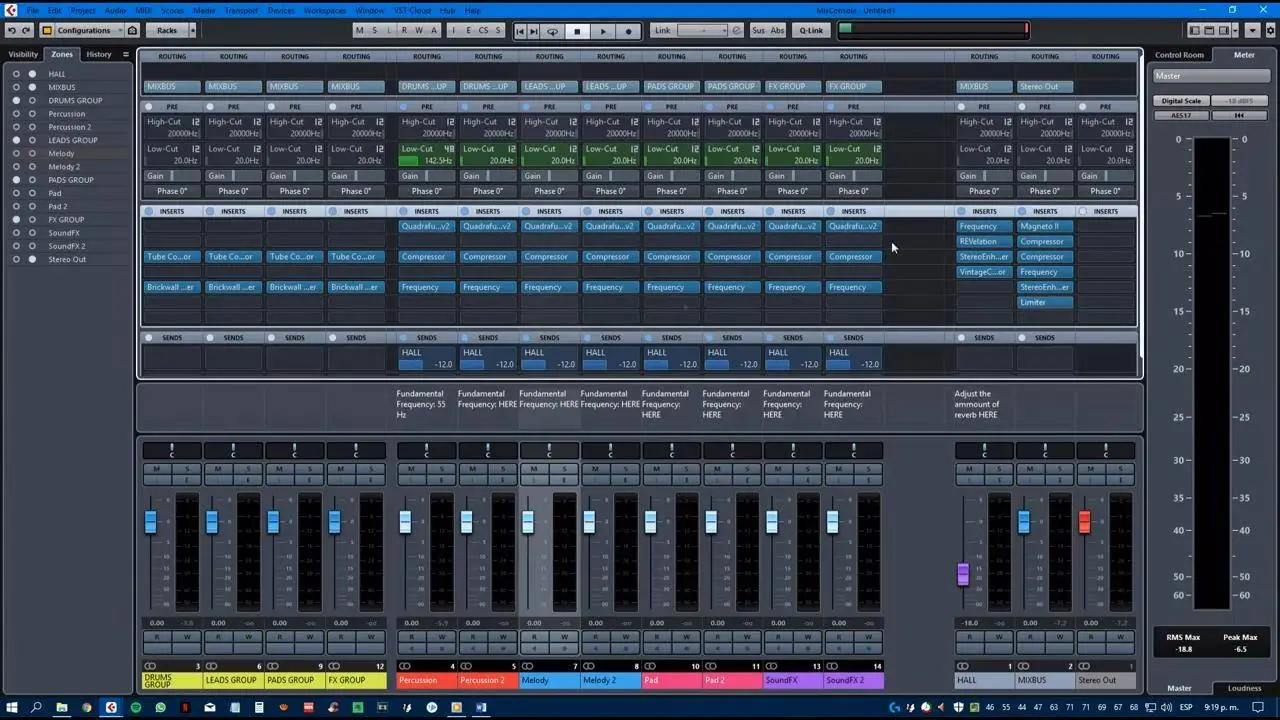Screen dimensions: 1280x720
Task: Click the Sus link button
Action: pos(758,31)
